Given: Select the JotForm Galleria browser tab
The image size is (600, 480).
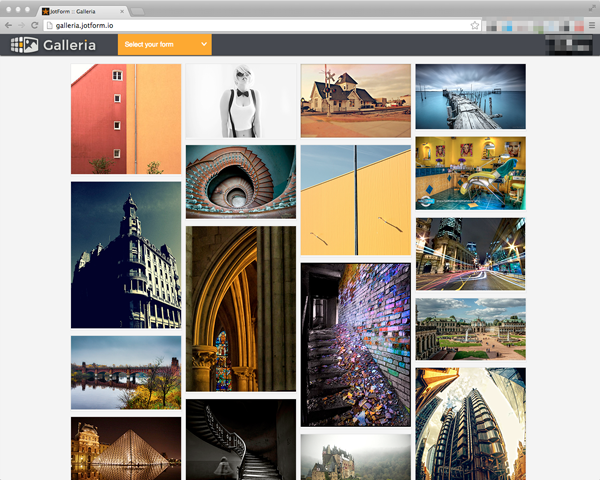Looking at the screenshot, I should pyautogui.click(x=83, y=11).
